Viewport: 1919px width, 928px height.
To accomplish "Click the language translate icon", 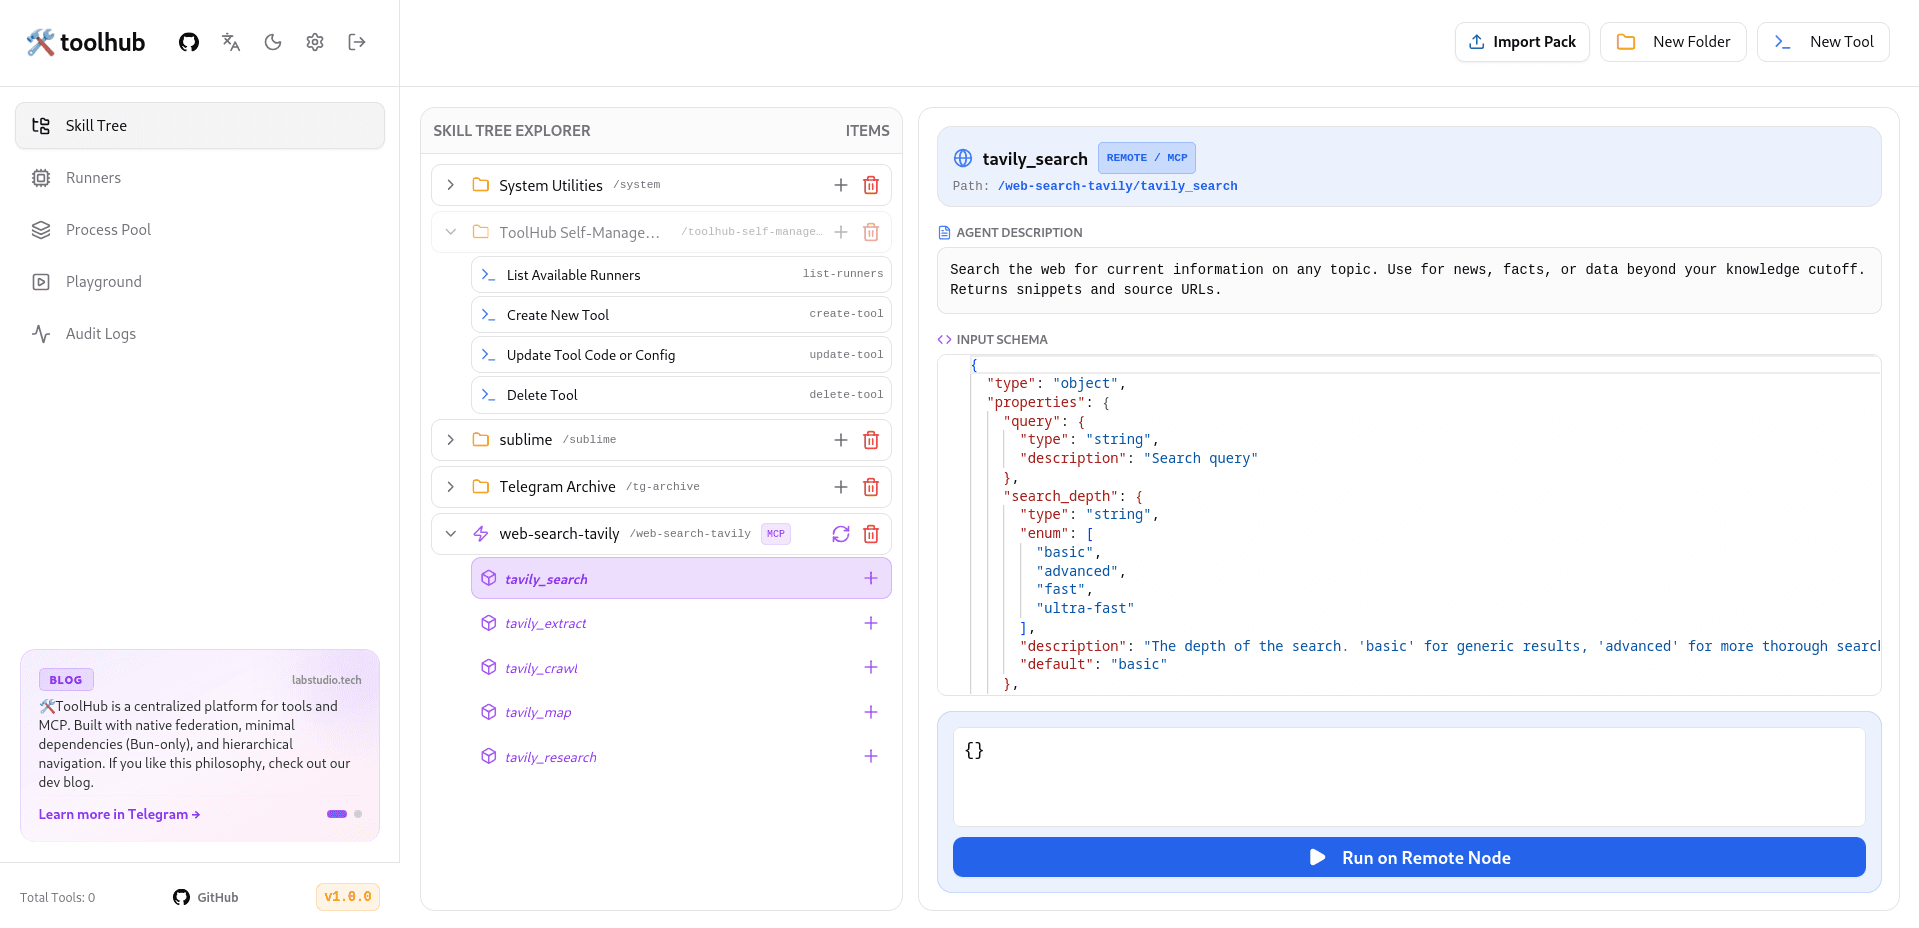I will coord(231,42).
